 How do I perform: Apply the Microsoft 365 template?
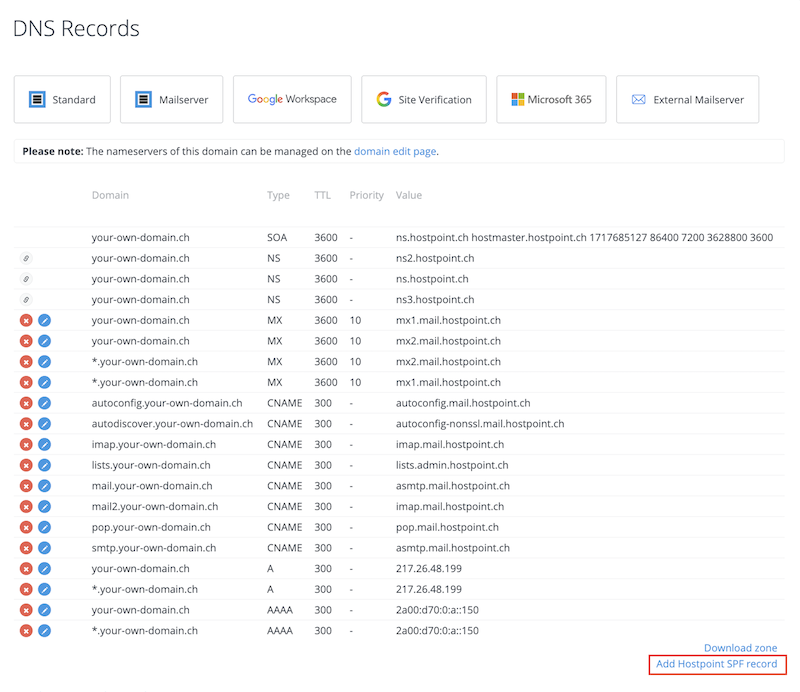coord(552,100)
